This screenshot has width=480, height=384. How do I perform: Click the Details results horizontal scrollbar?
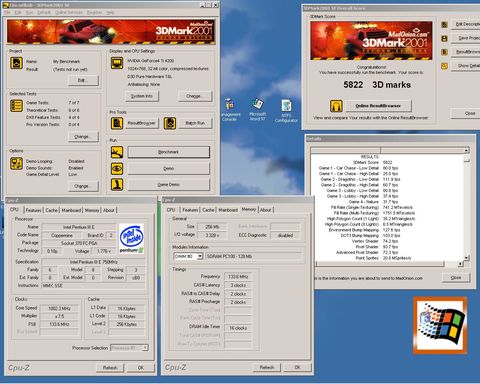tap(390, 264)
